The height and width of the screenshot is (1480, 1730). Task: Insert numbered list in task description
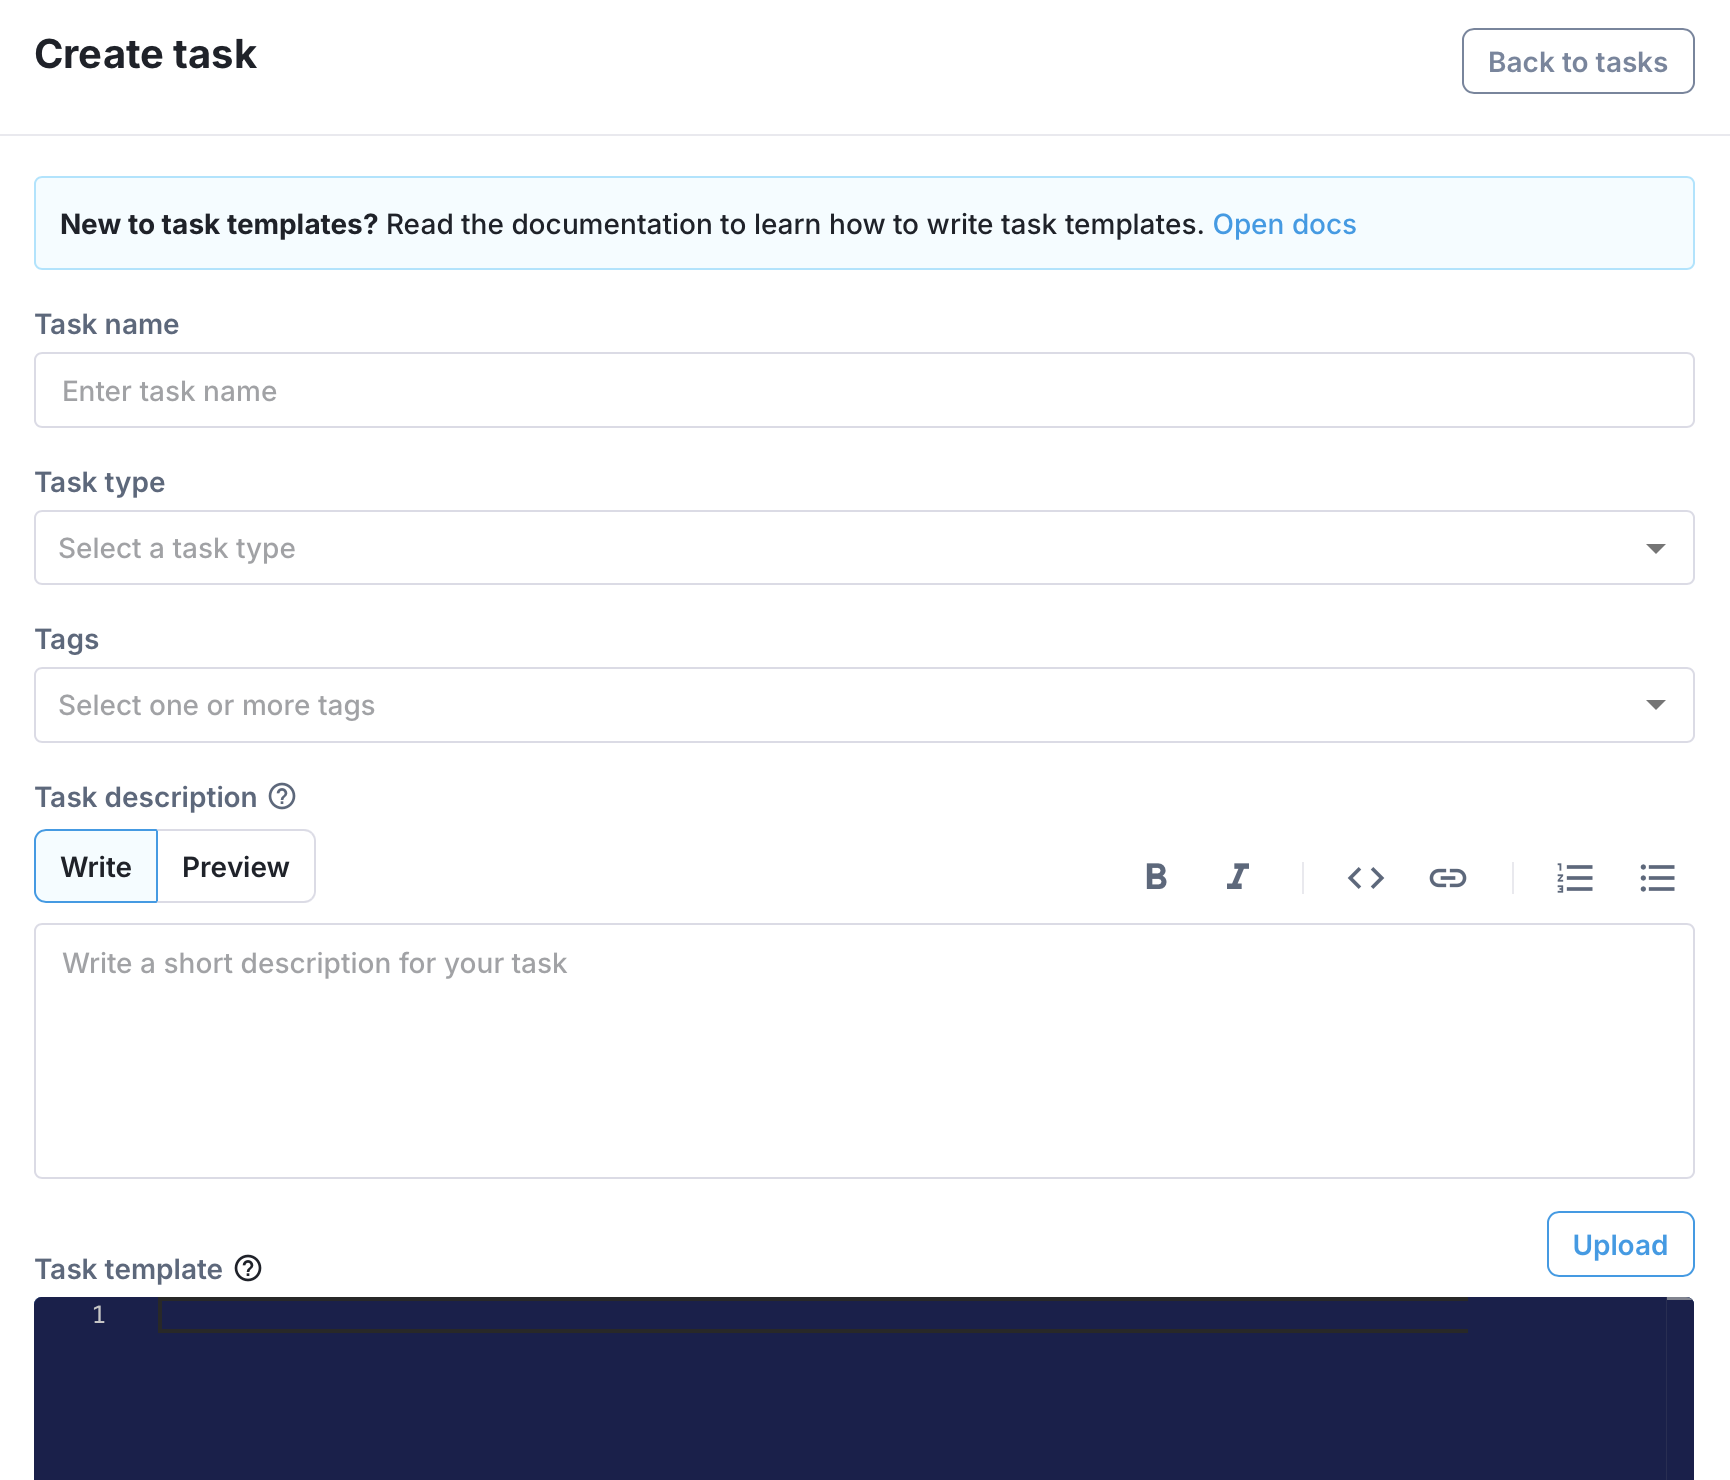click(1574, 877)
